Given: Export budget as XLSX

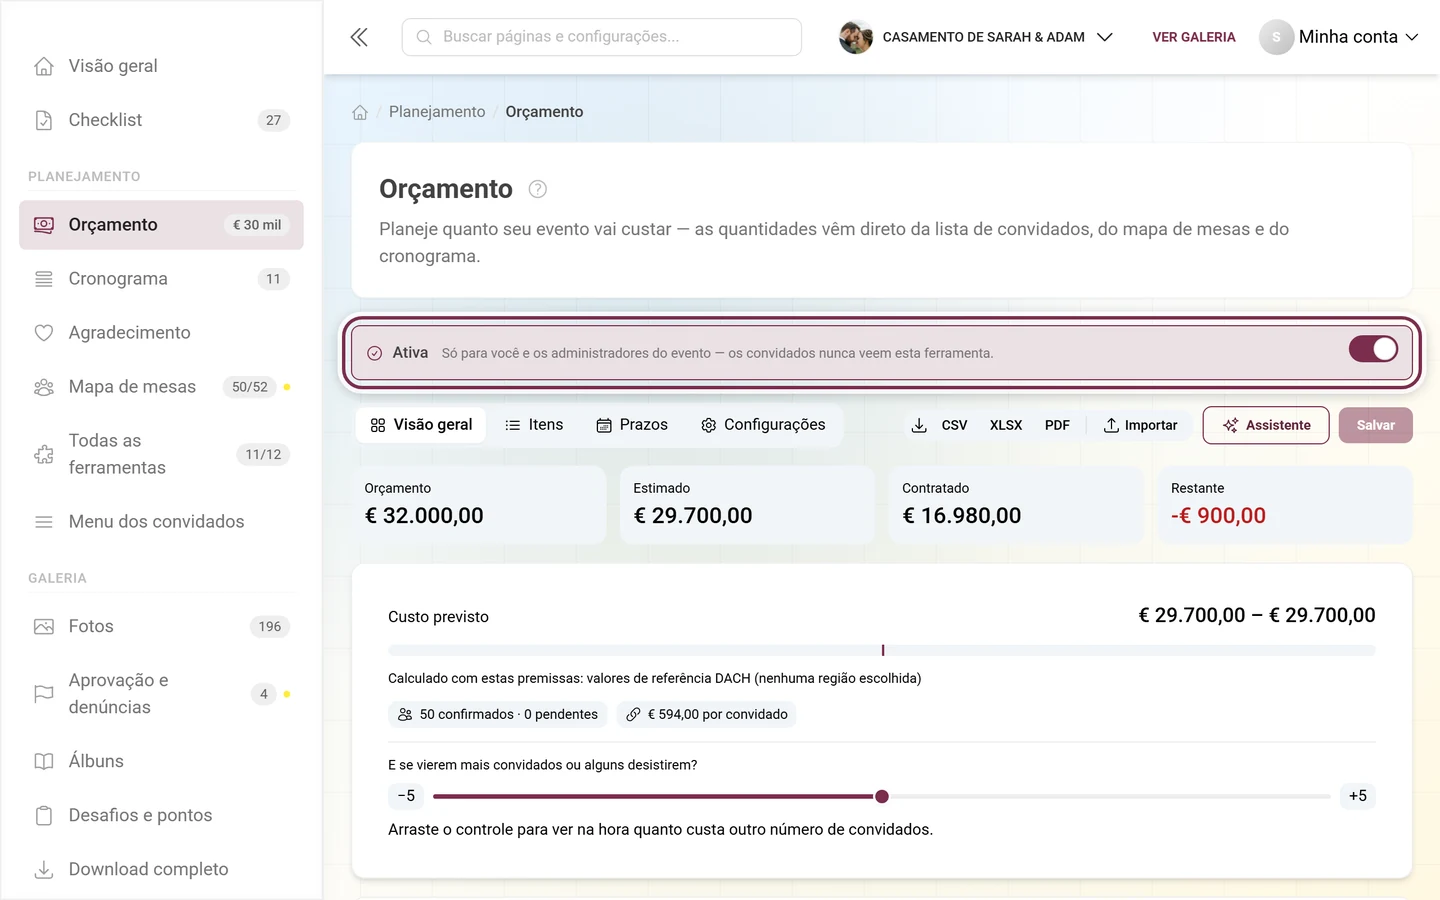Looking at the screenshot, I should [x=1006, y=425].
